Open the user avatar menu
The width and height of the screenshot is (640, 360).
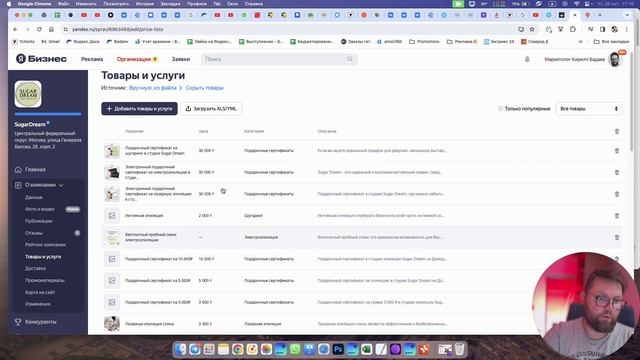(615, 59)
